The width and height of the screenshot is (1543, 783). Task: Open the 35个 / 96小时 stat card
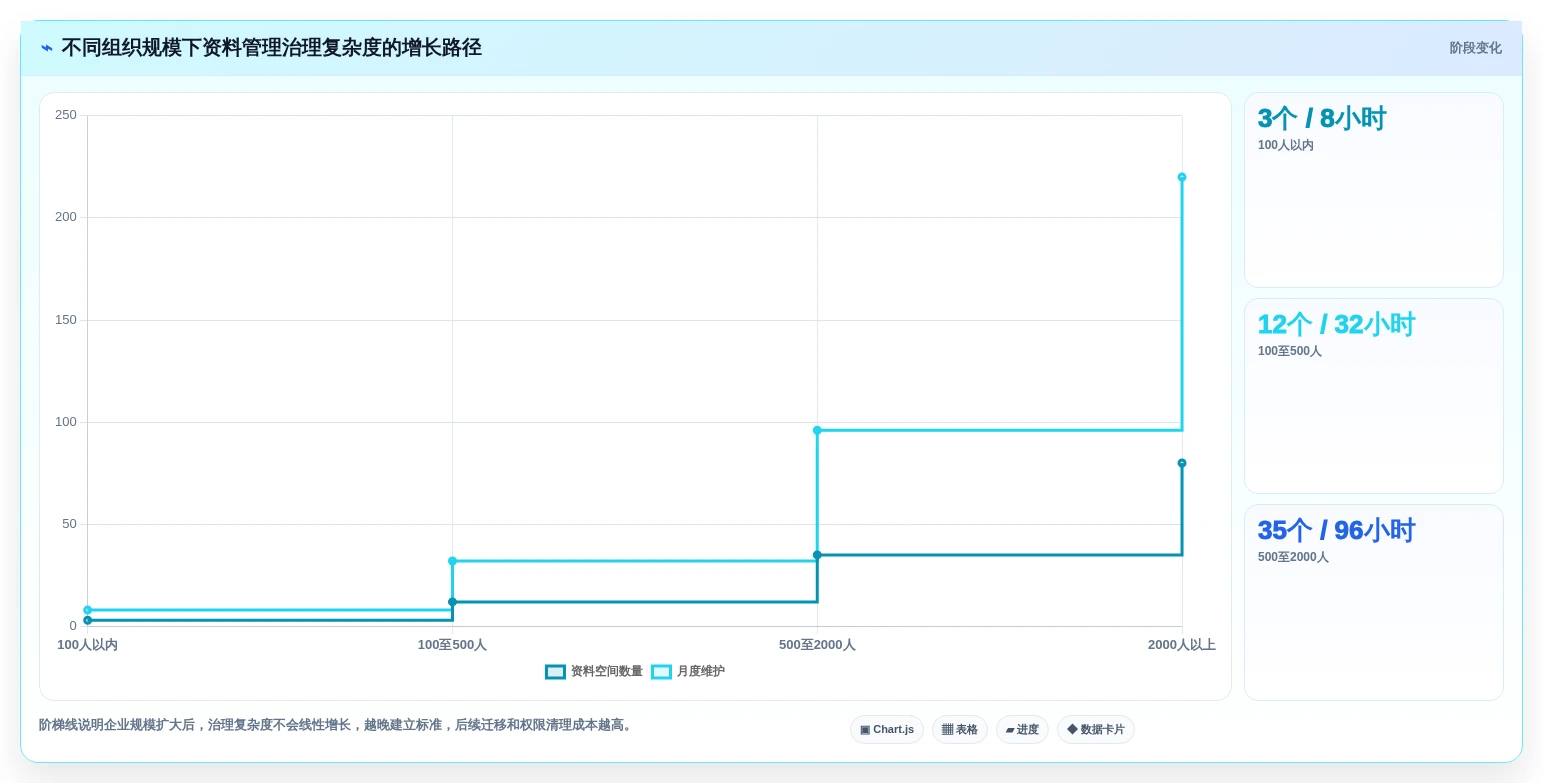pos(1374,602)
